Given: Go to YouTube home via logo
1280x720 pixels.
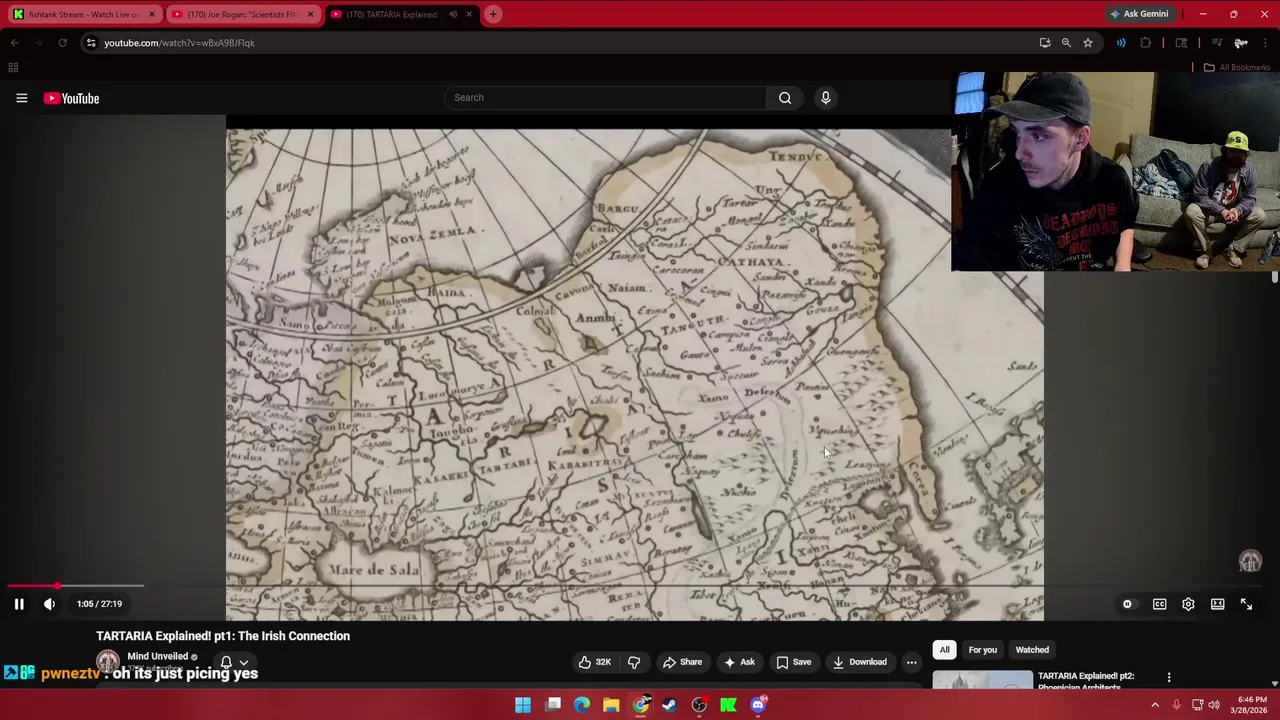Looking at the screenshot, I should pyautogui.click(x=71, y=98).
